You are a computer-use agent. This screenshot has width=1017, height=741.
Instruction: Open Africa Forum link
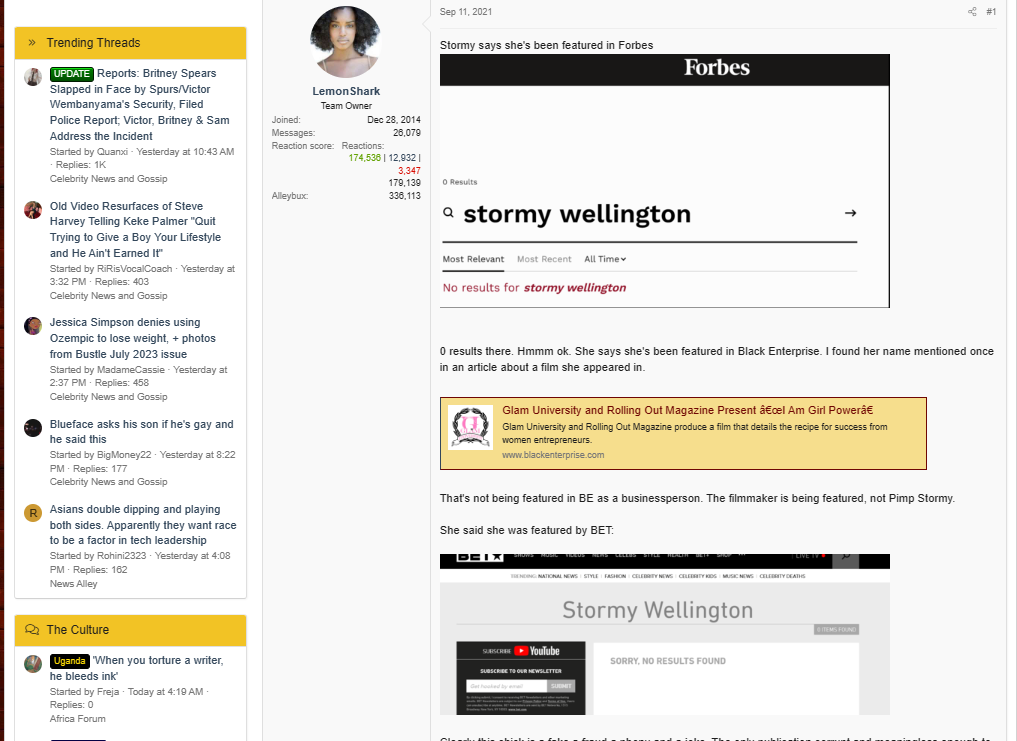click(78, 719)
